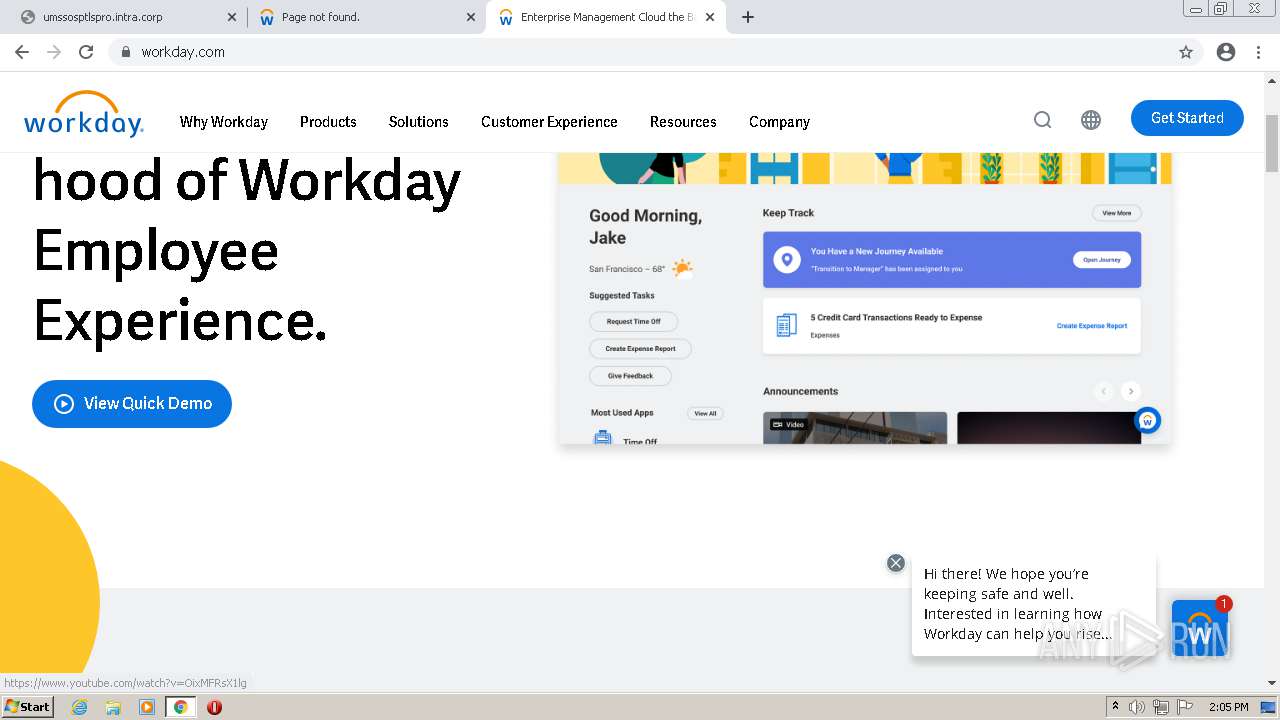Show hidden tray icons arrow

coord(1115,707)
